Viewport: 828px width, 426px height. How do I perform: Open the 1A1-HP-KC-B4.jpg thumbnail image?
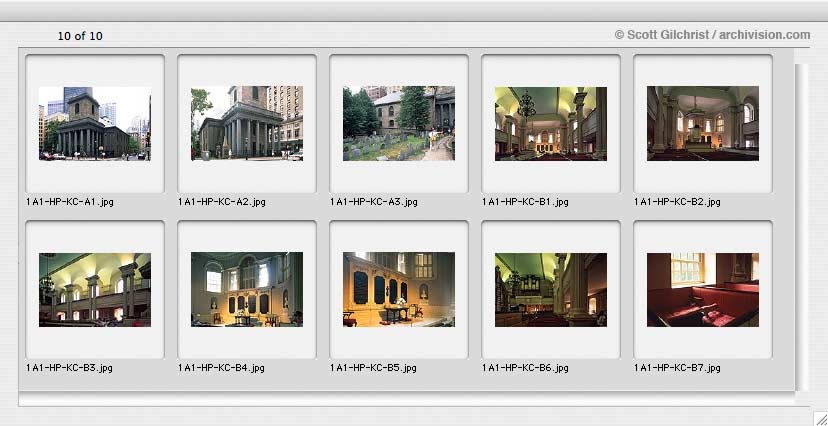click(247, 289)
